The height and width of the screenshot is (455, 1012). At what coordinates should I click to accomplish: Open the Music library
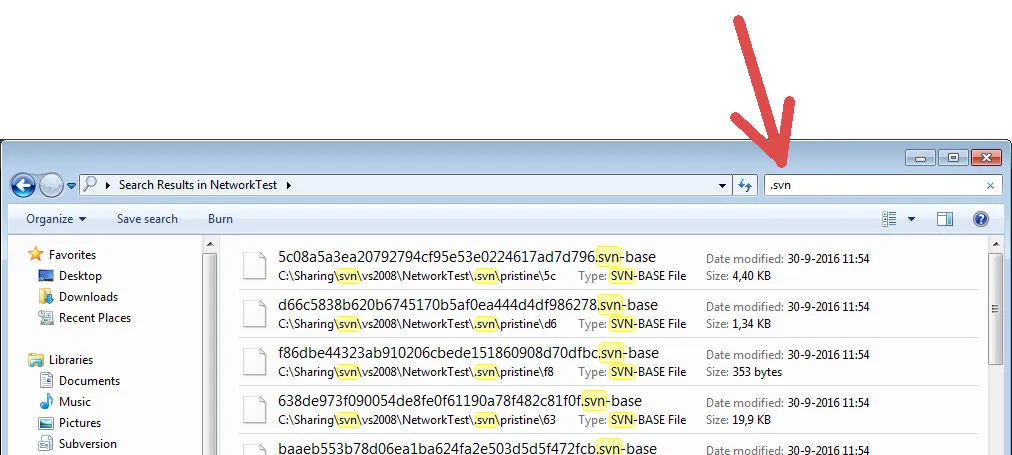tap(75, 402)
